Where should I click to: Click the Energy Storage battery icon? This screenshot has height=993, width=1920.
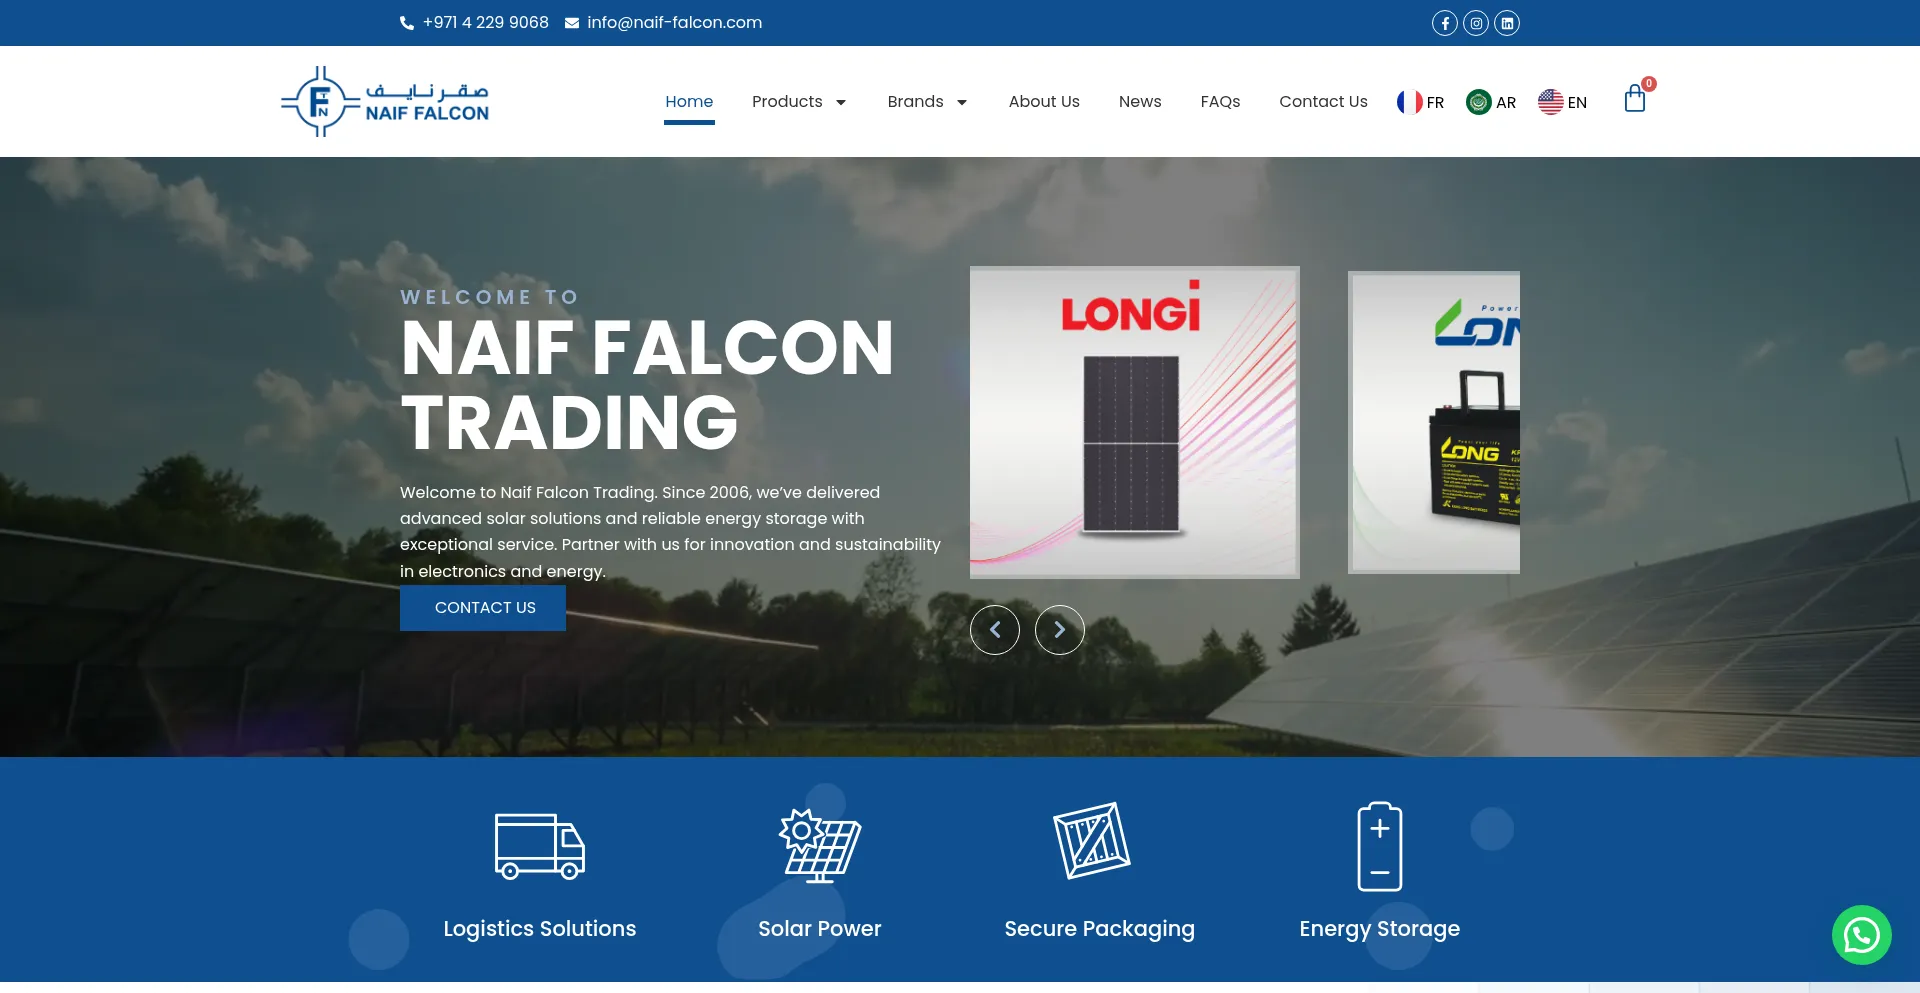(x=1380, y=846)
